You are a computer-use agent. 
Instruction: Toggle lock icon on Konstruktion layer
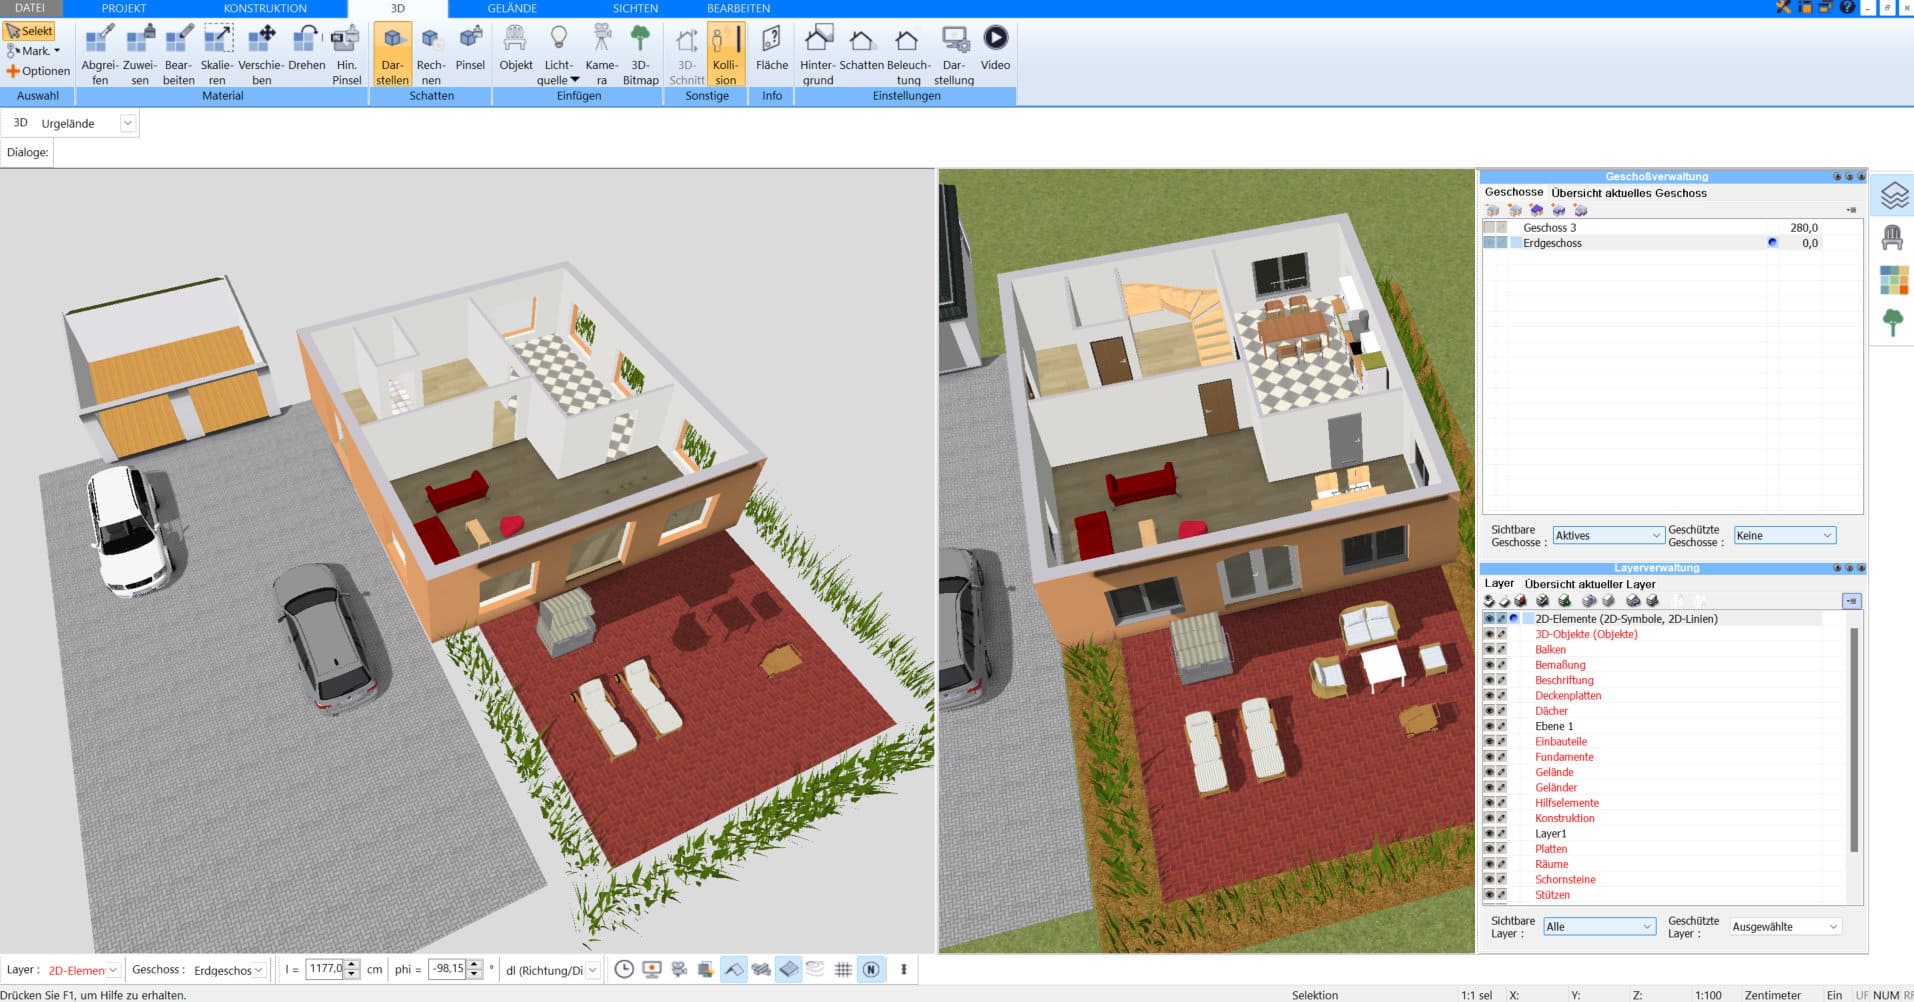pyautogui.click(x=1501, y=818)
